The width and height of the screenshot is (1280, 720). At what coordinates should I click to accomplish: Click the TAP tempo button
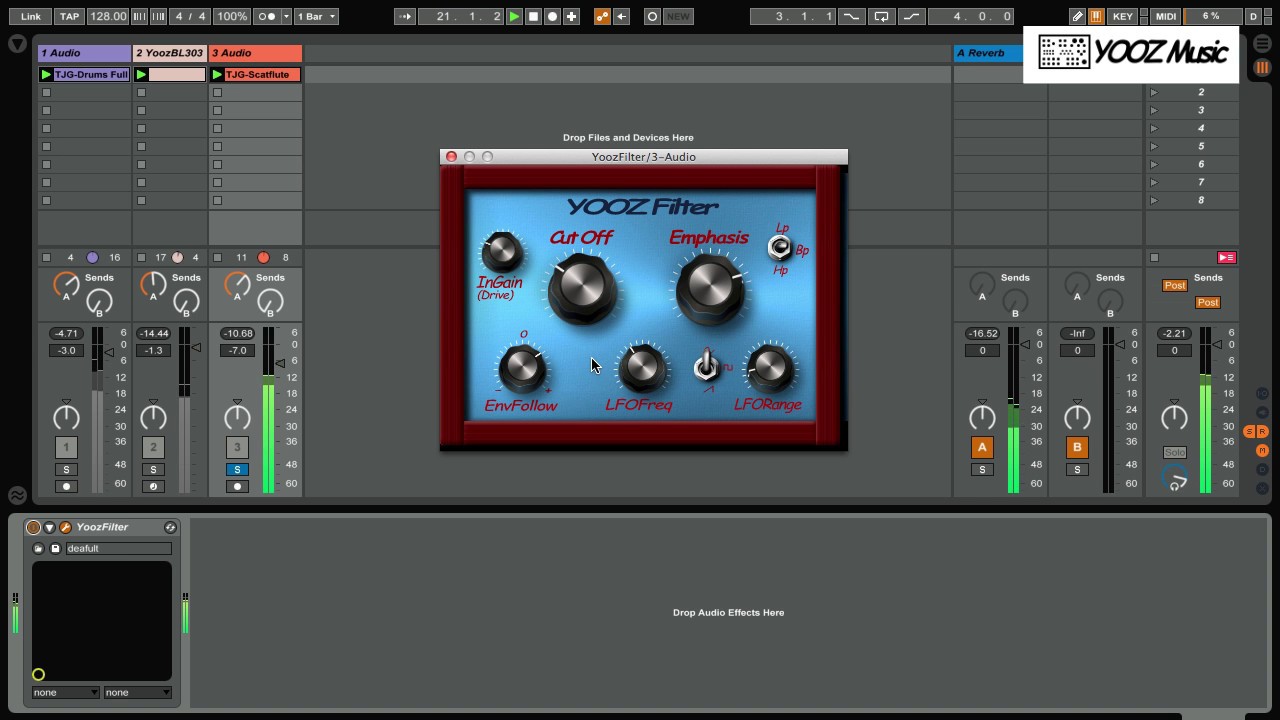[69, 16]
